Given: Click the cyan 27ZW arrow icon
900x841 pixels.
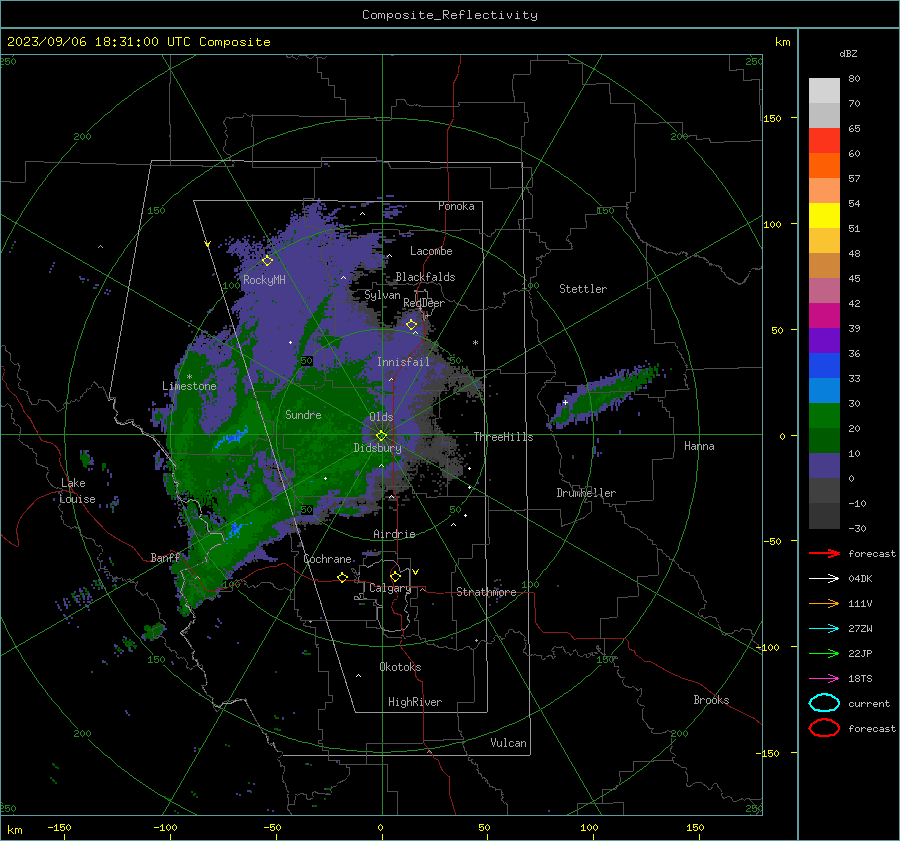Looking at the screenshot, I should [824, 629].
